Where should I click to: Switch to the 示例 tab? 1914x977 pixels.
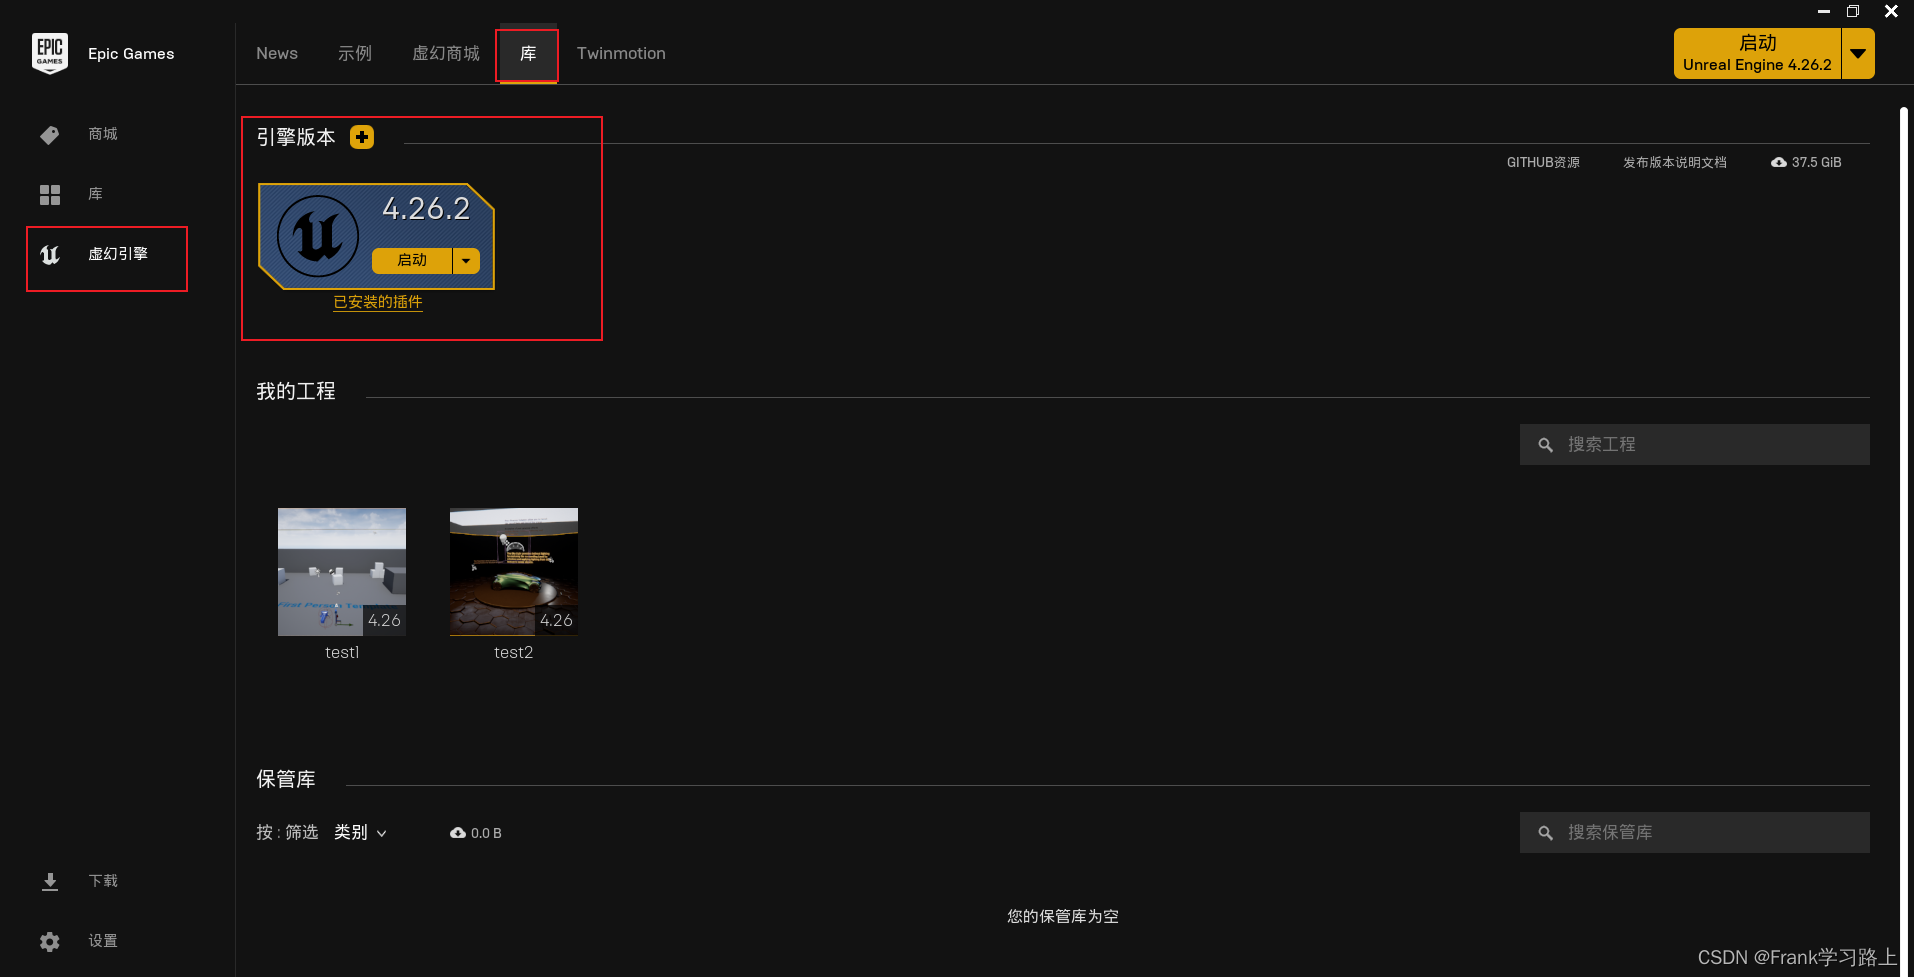click(355, 53)
